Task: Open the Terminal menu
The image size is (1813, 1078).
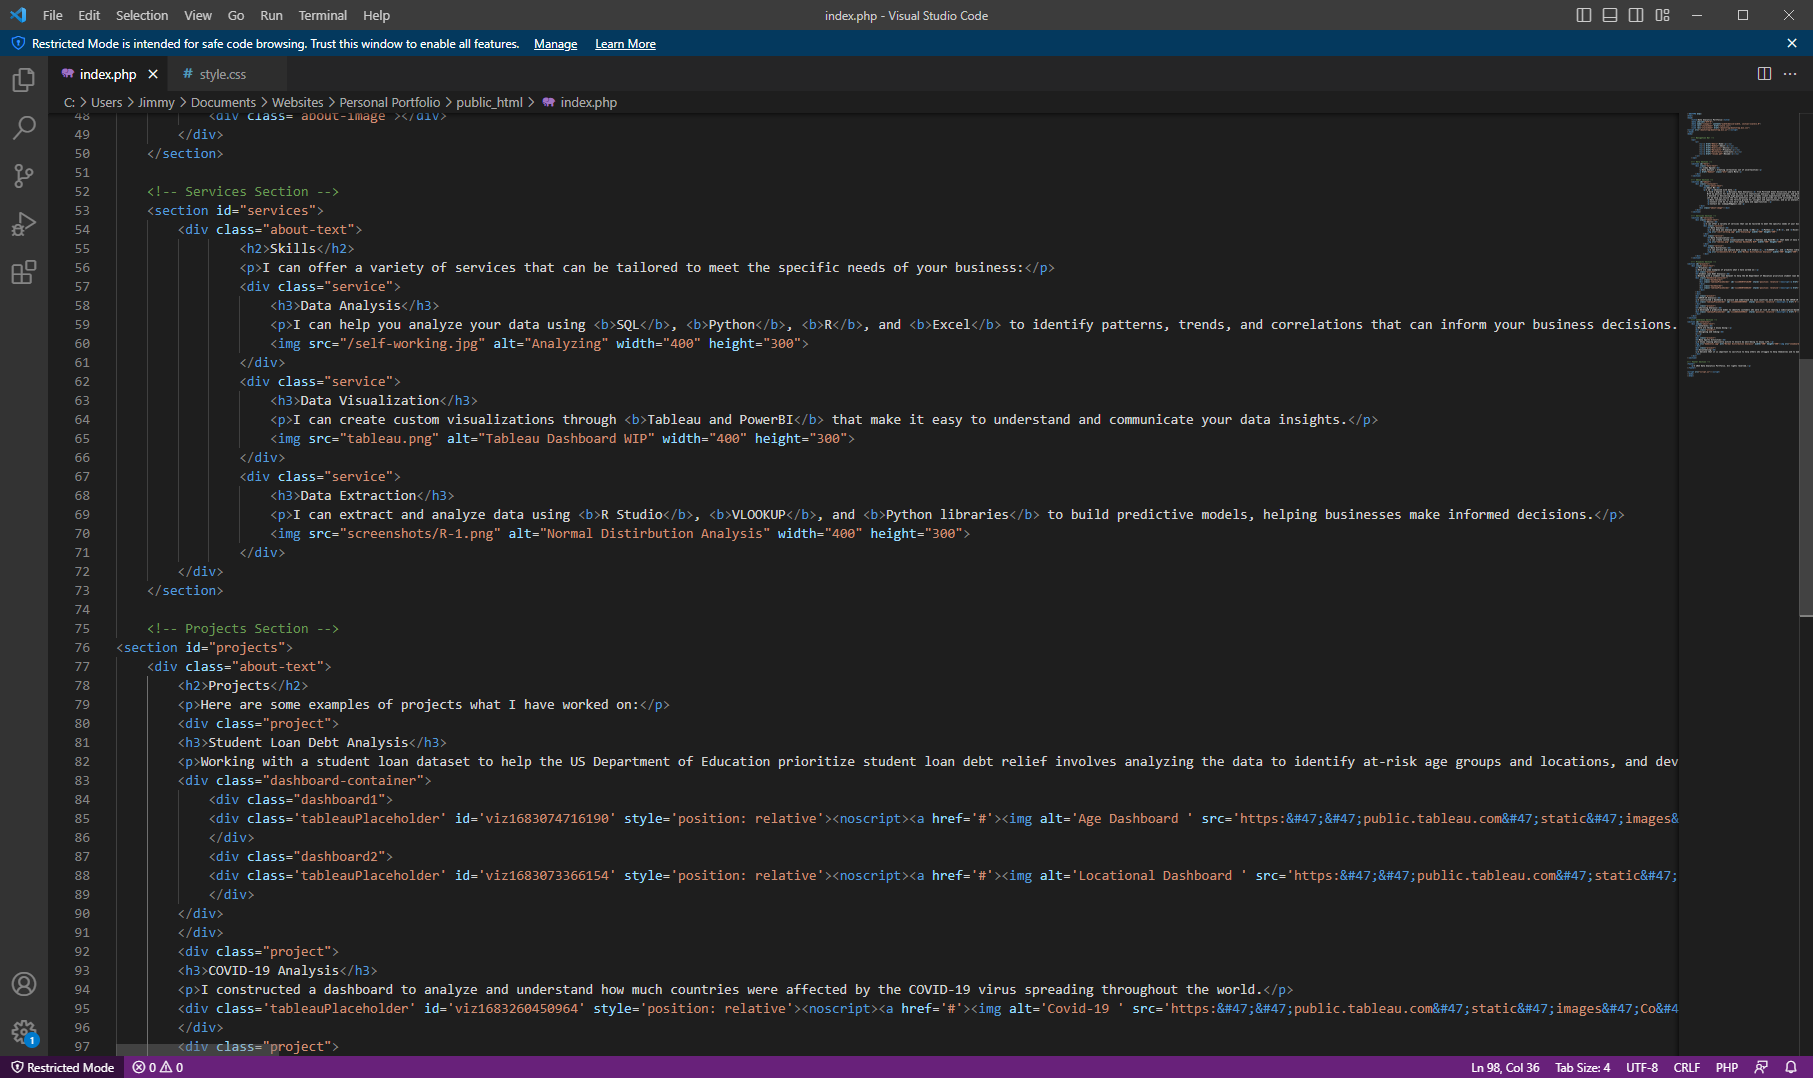Action: tap(322, 15)
